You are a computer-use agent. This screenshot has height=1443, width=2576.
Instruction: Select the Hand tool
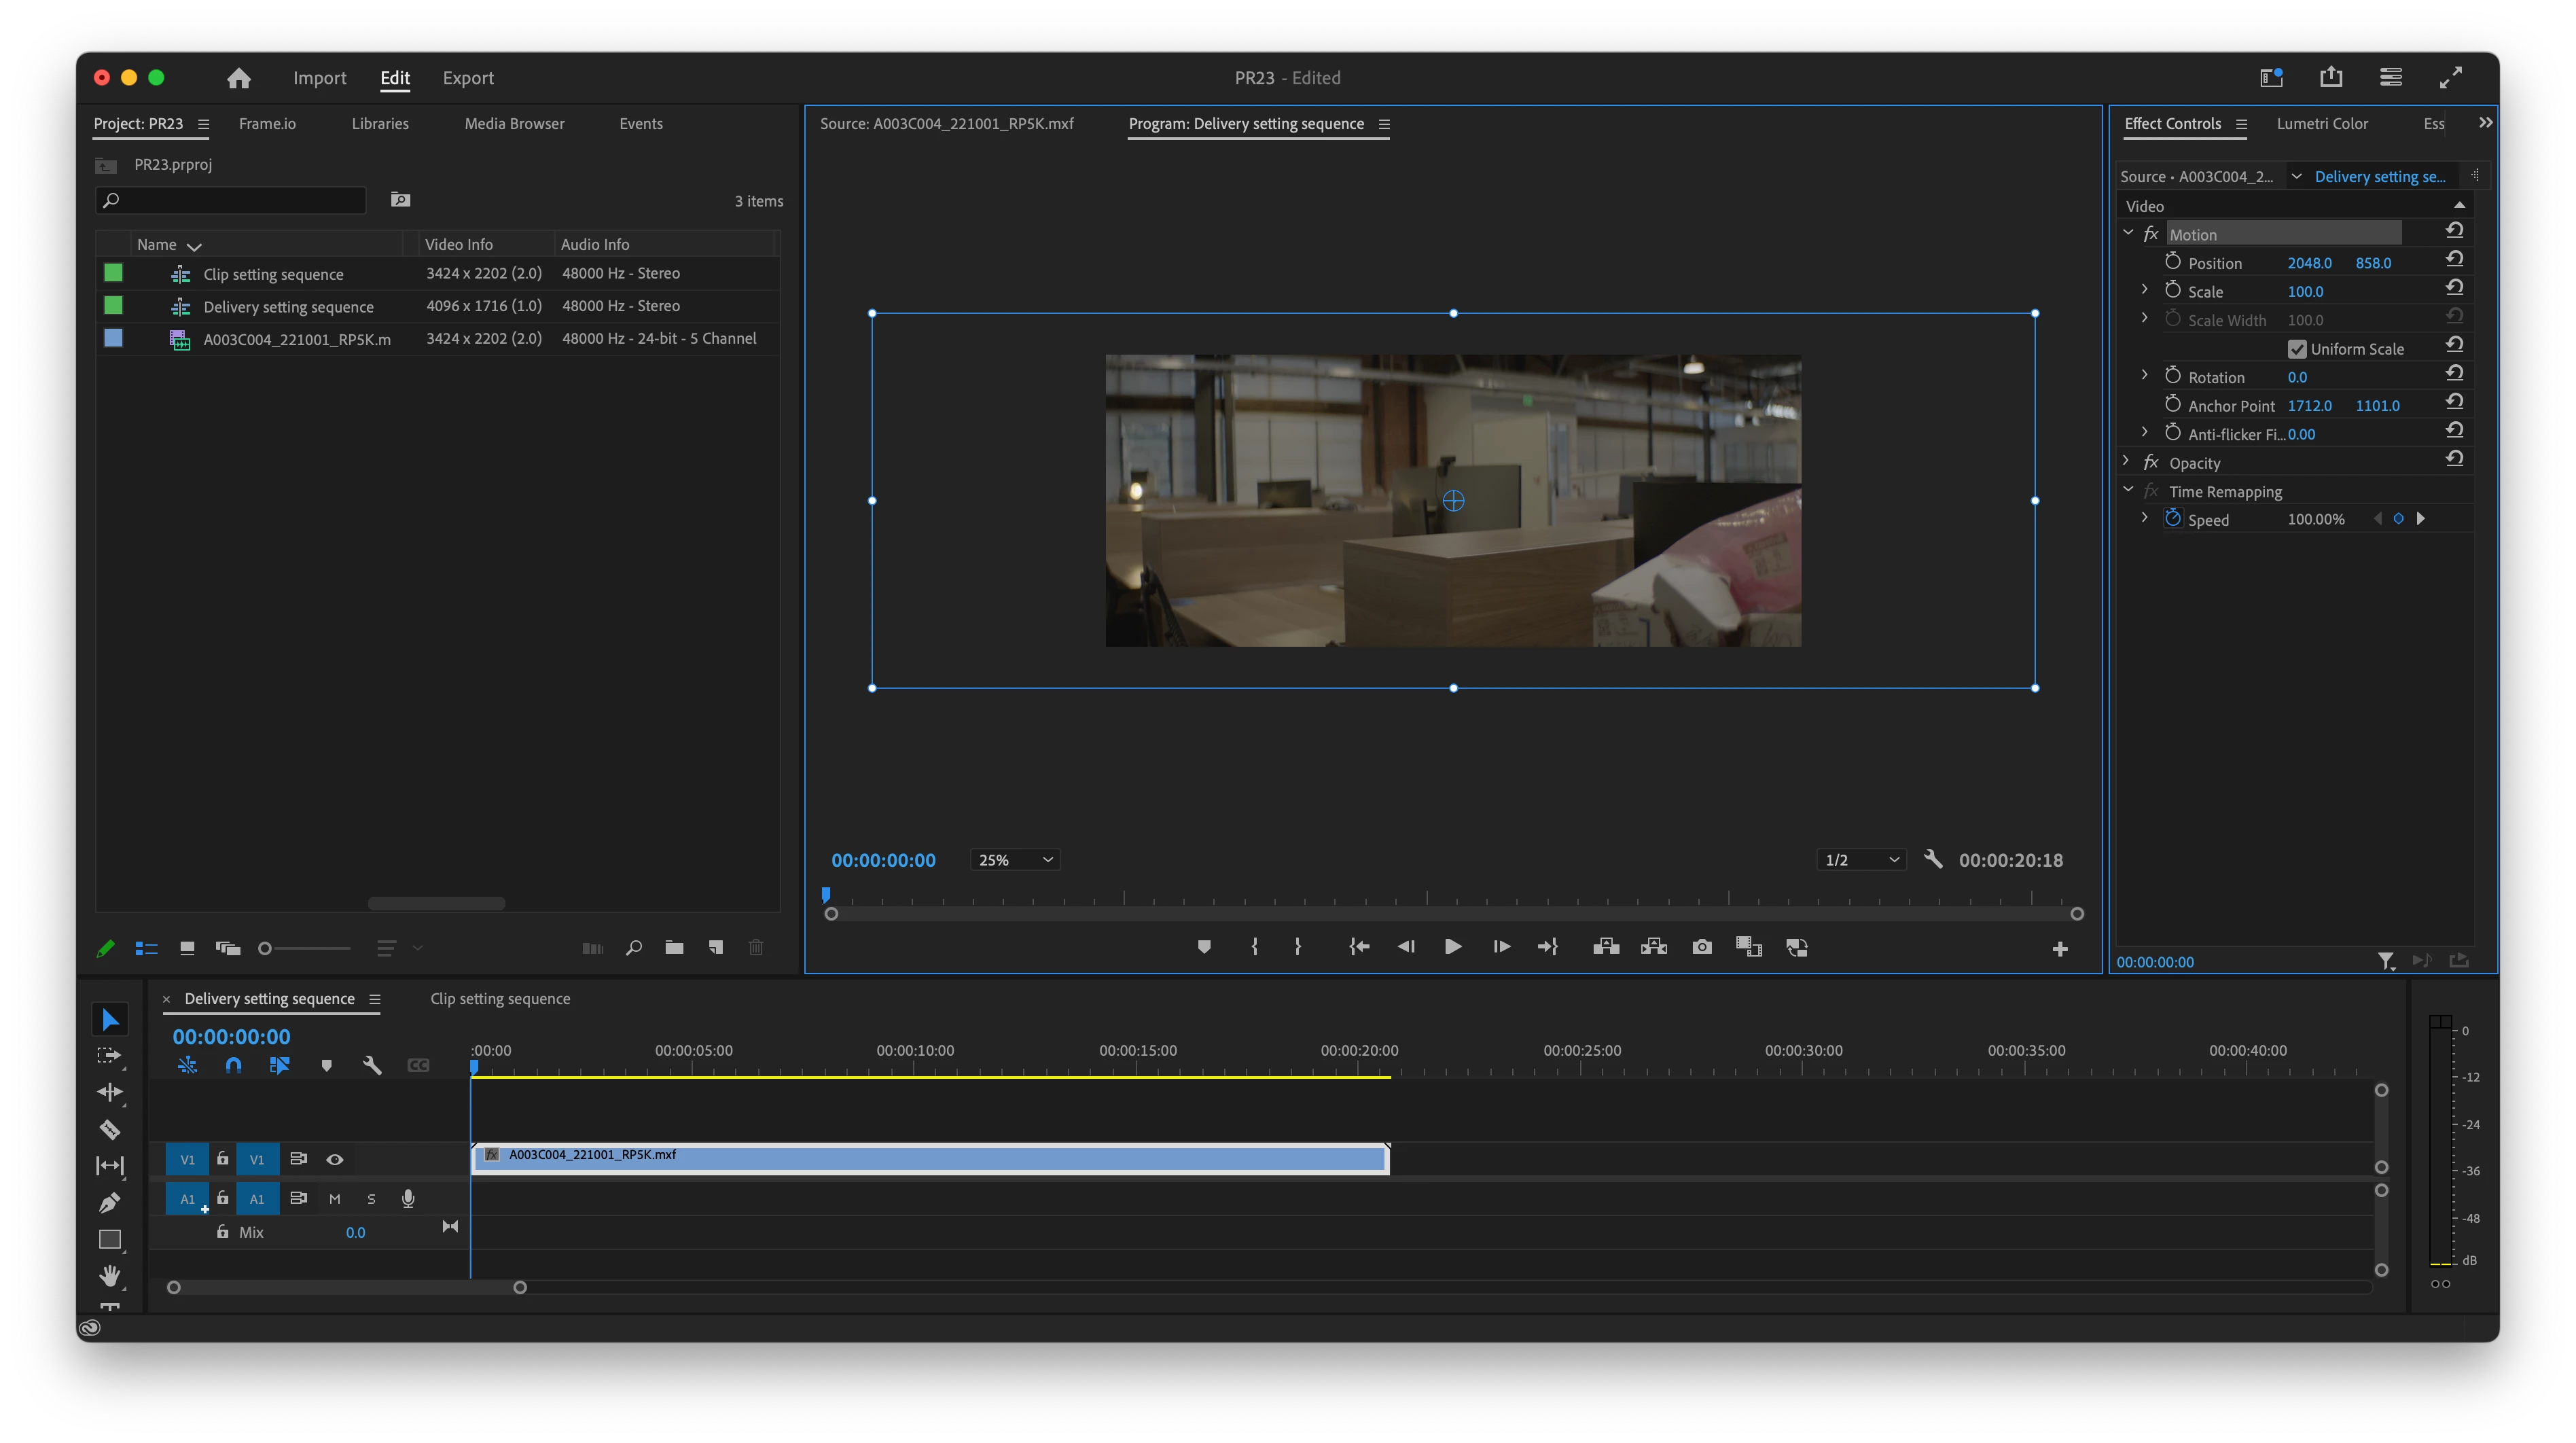tap(110, 1276)
